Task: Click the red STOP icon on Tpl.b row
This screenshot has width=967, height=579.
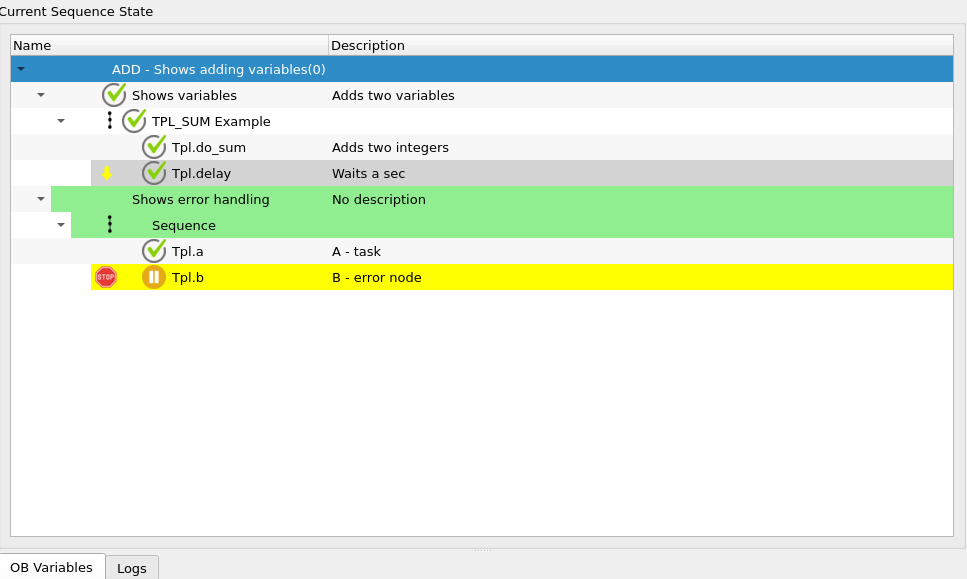Action: 107,277
